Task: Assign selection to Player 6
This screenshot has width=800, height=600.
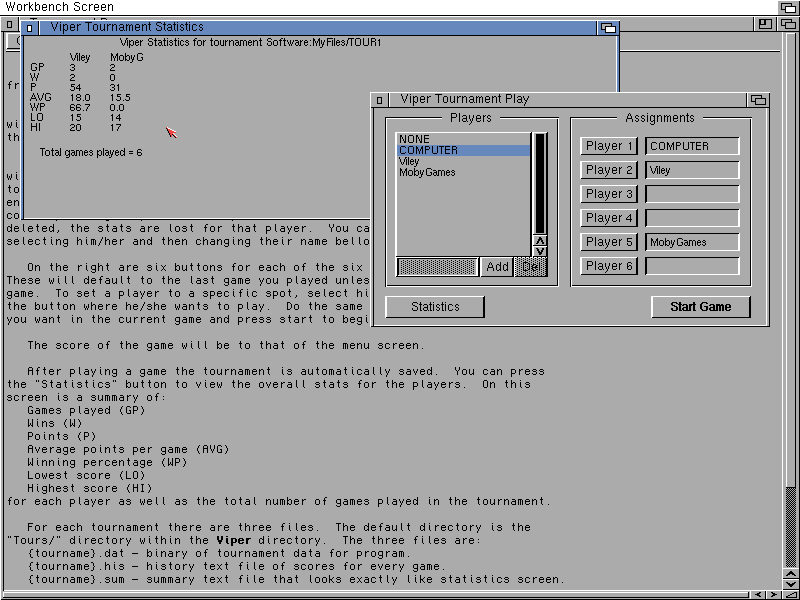Action: tap(609, 266)
